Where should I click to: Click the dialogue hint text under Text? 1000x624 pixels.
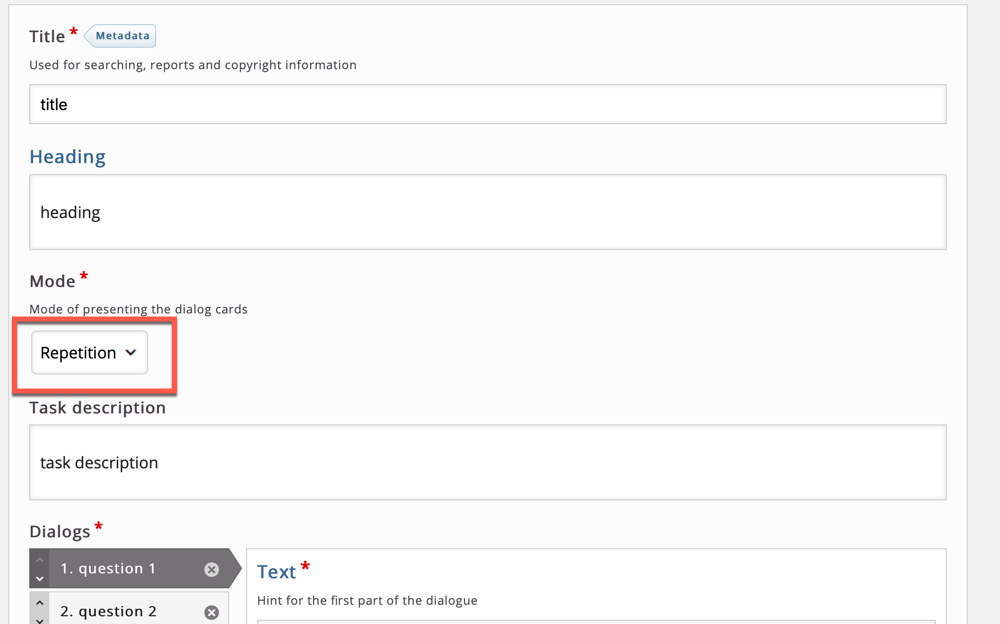pos(367,600)
